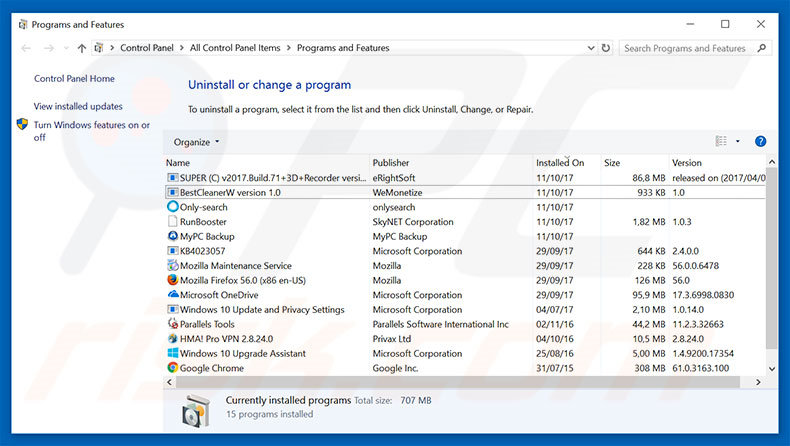Click the Google Inc. publisher cell
The width and height of the screenshot is (790, 446).
396,368
